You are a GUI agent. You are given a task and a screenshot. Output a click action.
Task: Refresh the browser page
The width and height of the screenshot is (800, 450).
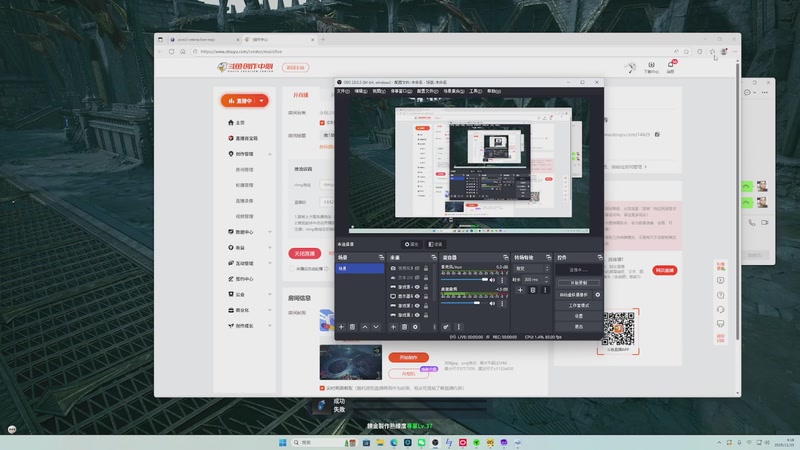[171, 52]
